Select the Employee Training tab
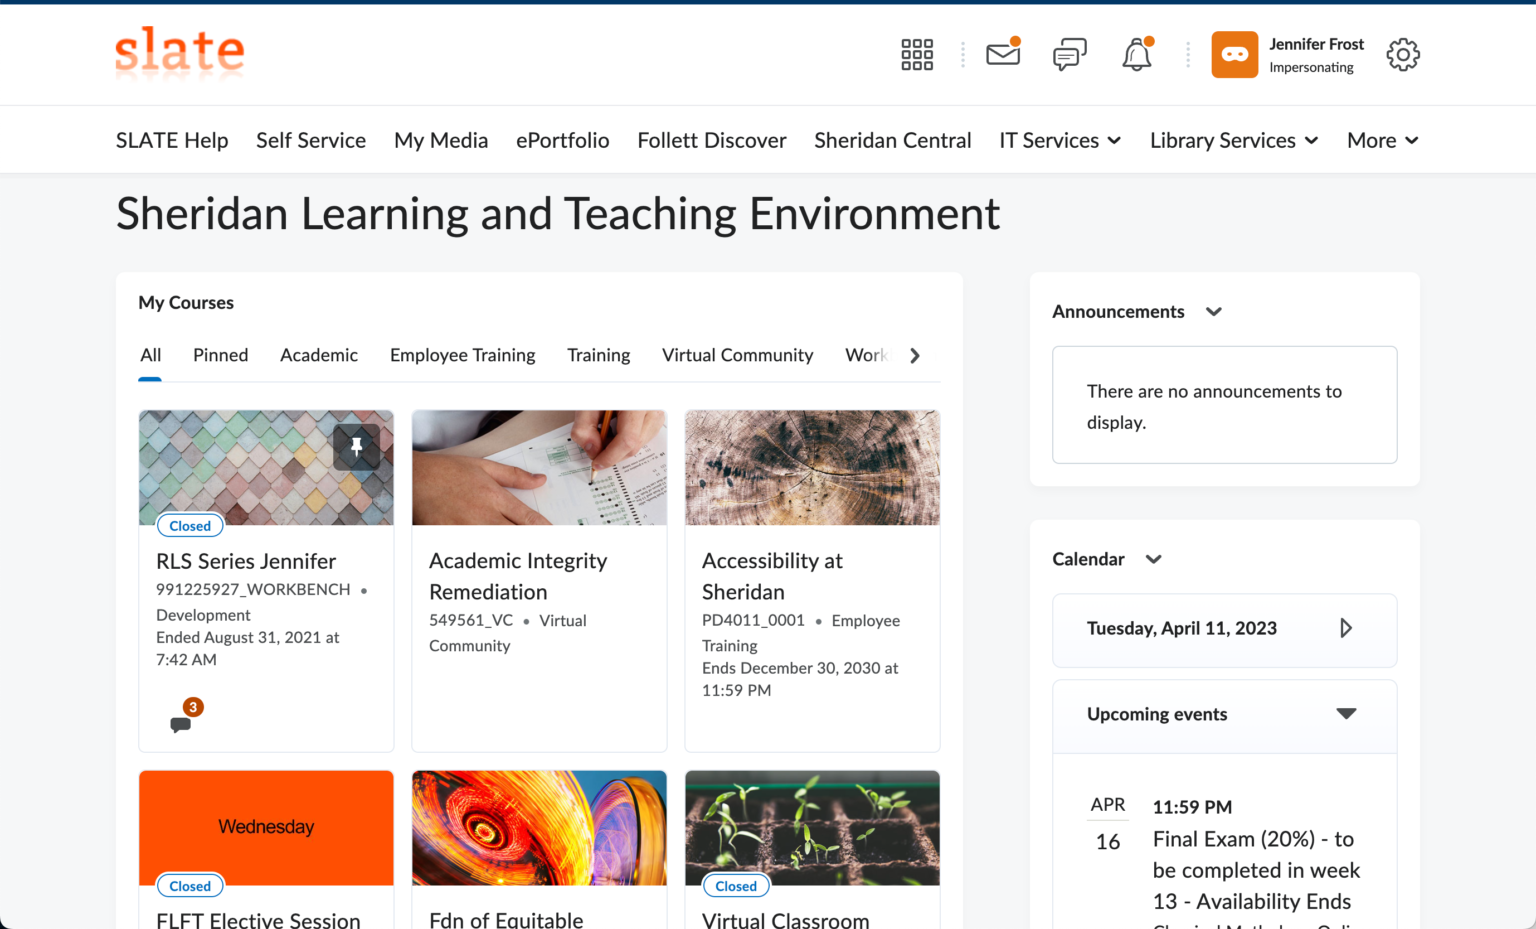1536x929 pixels. (x=462, y=355)
